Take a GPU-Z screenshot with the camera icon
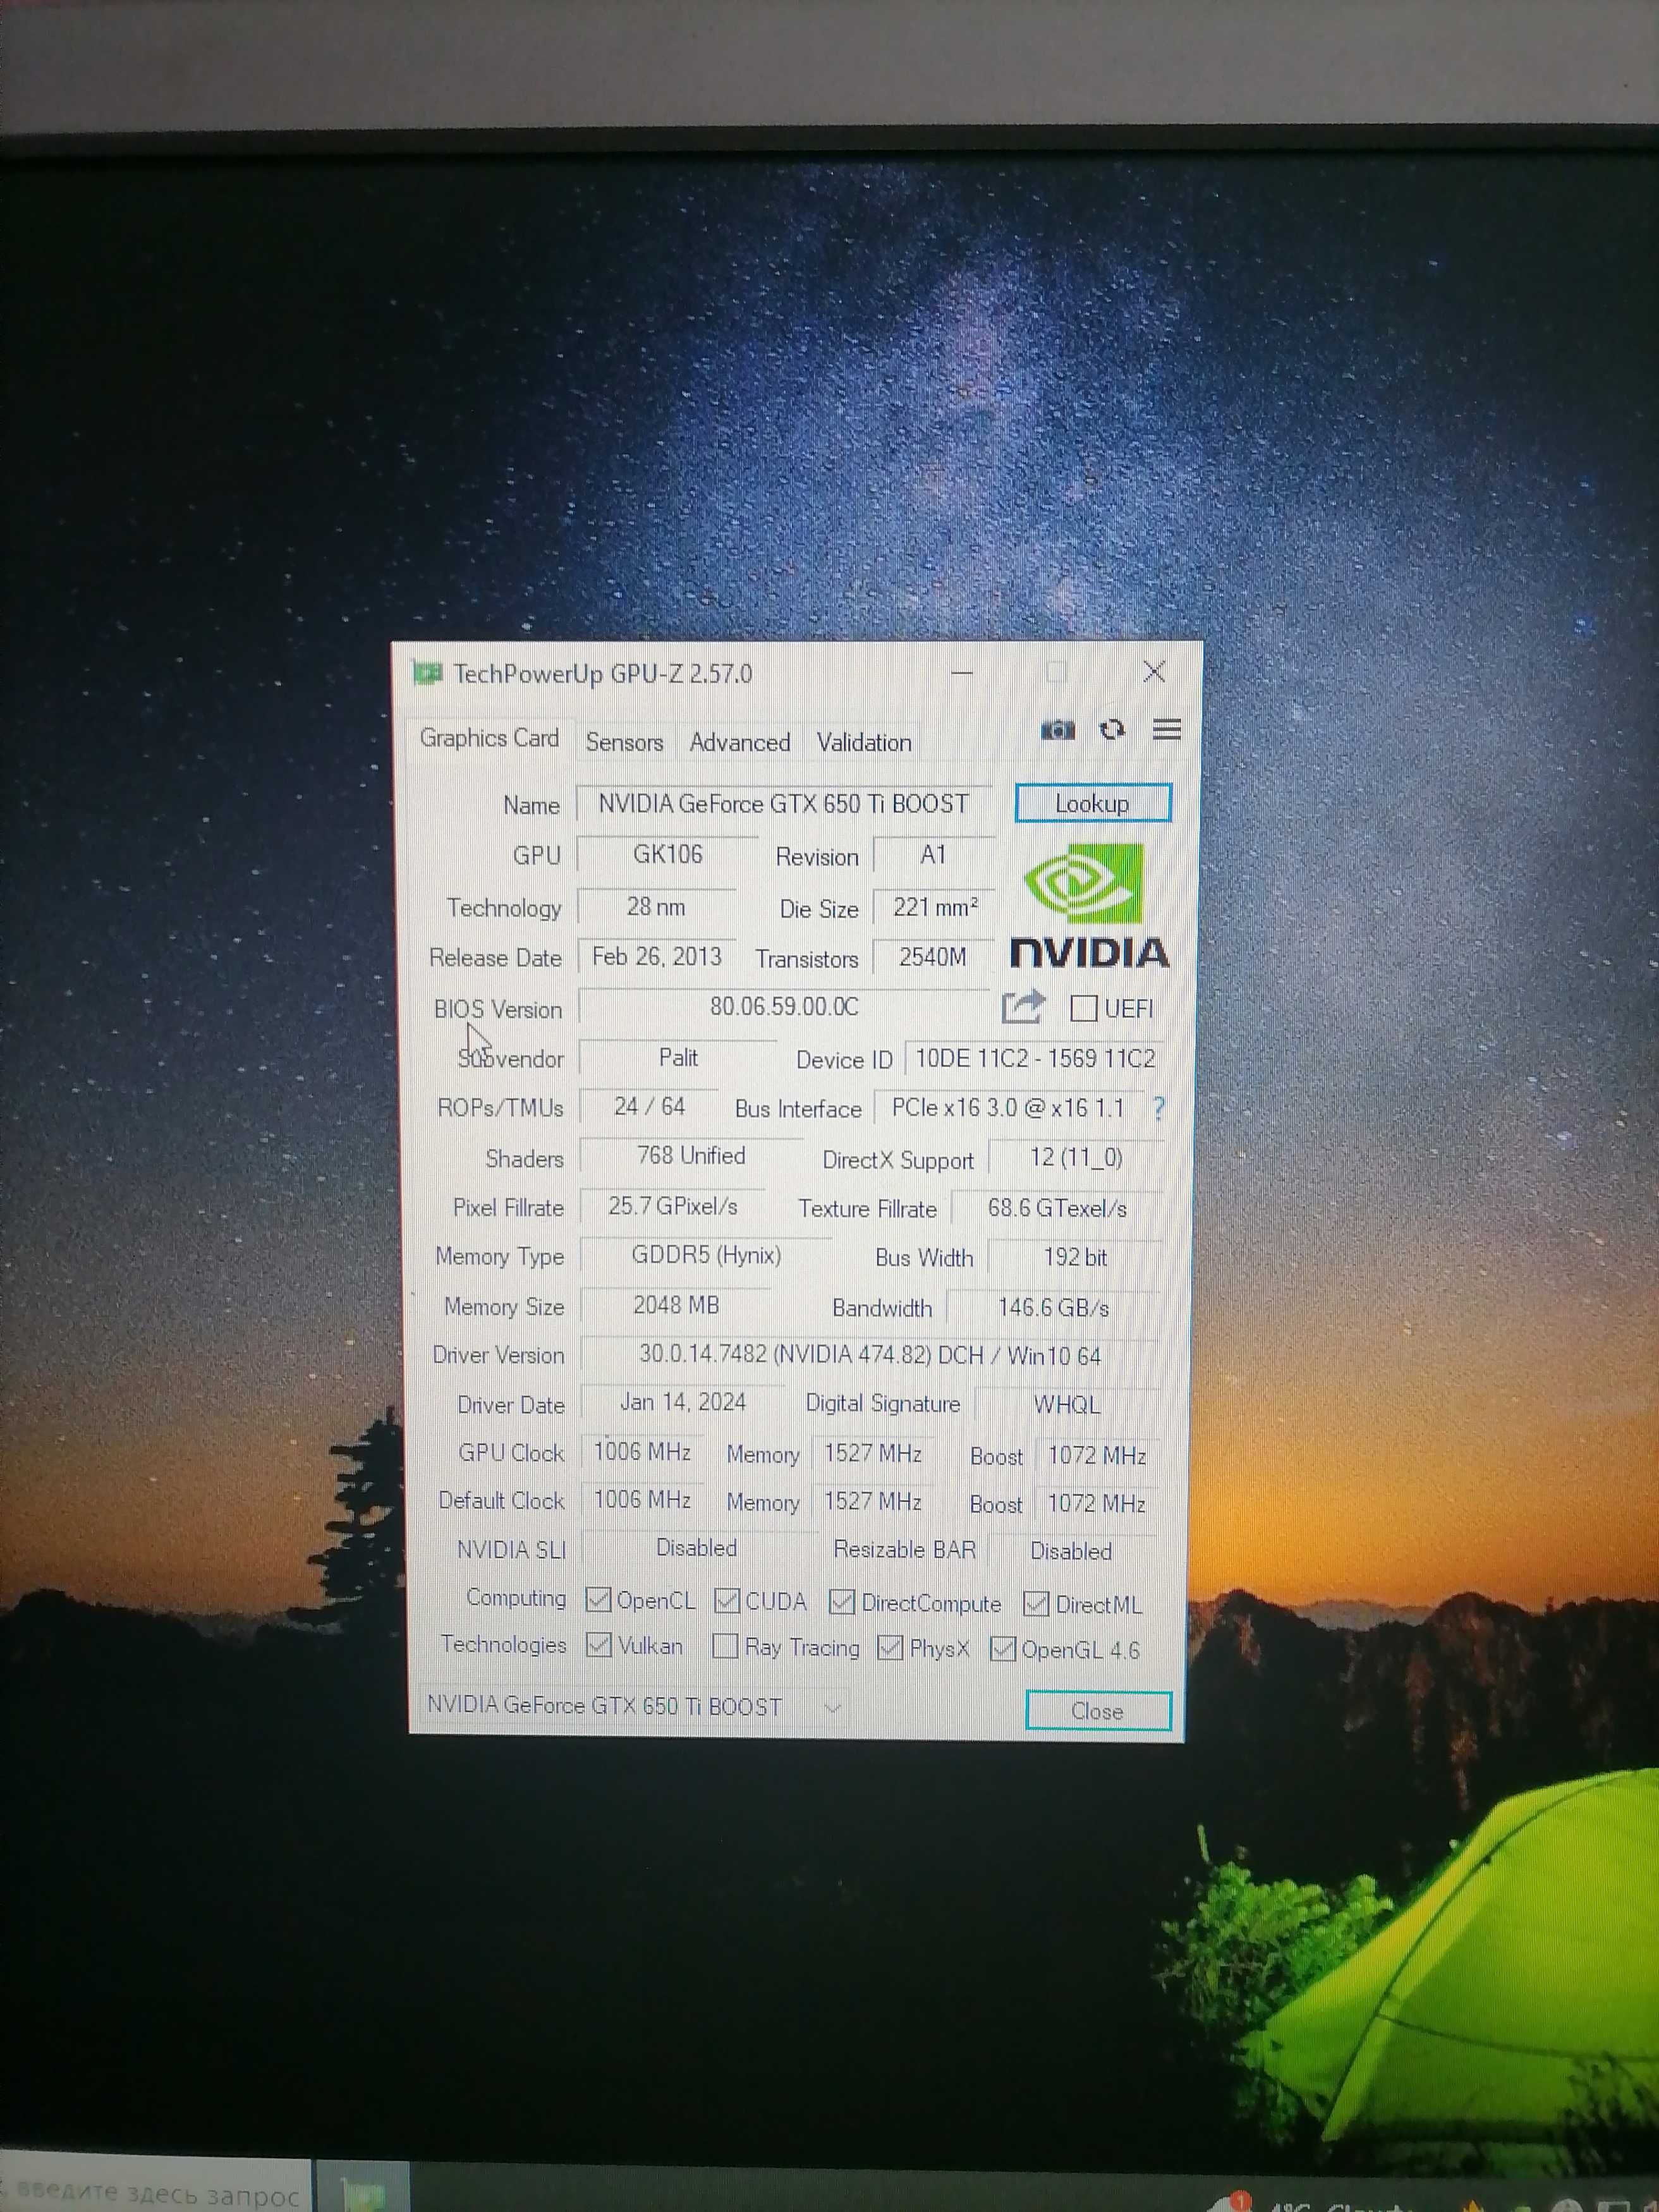The height and width of the screenshot is (2212, 1659). pos(1057,730)
